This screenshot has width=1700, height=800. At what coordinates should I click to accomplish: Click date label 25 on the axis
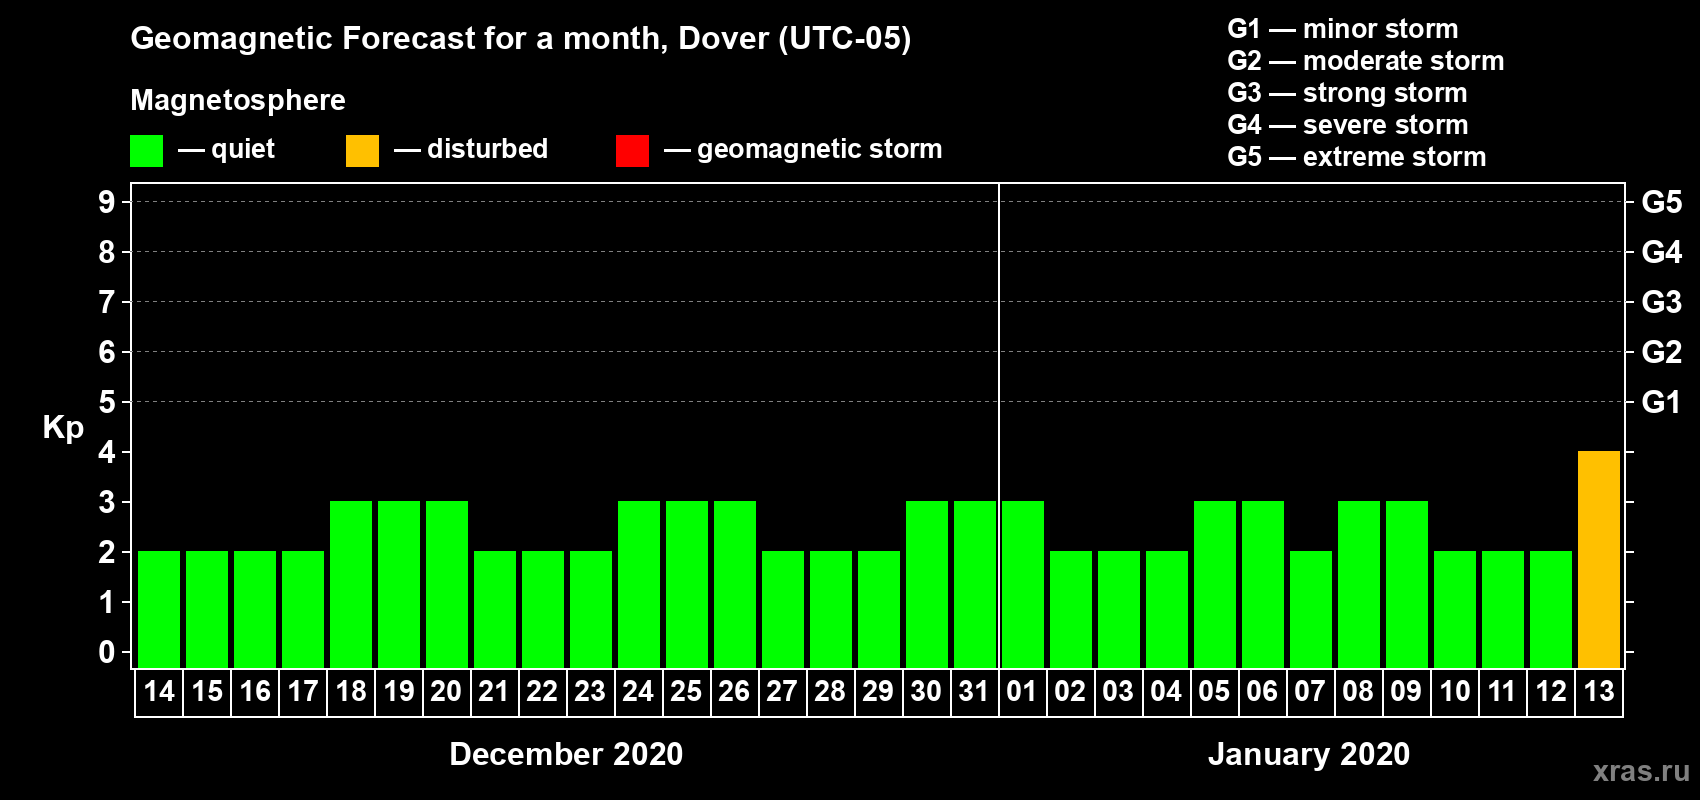click(687, 691)
